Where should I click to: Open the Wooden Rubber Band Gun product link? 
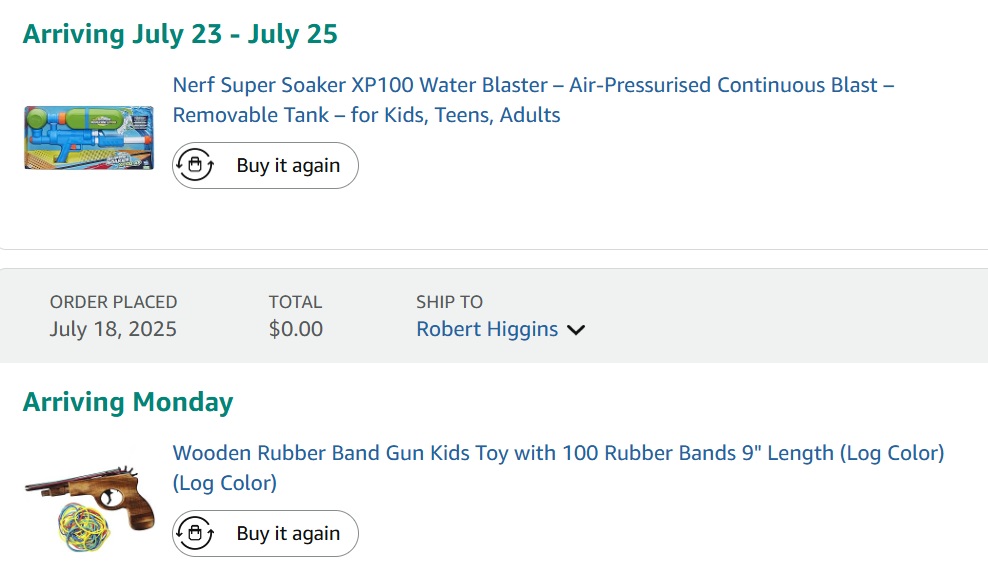[x=558, y=453]
